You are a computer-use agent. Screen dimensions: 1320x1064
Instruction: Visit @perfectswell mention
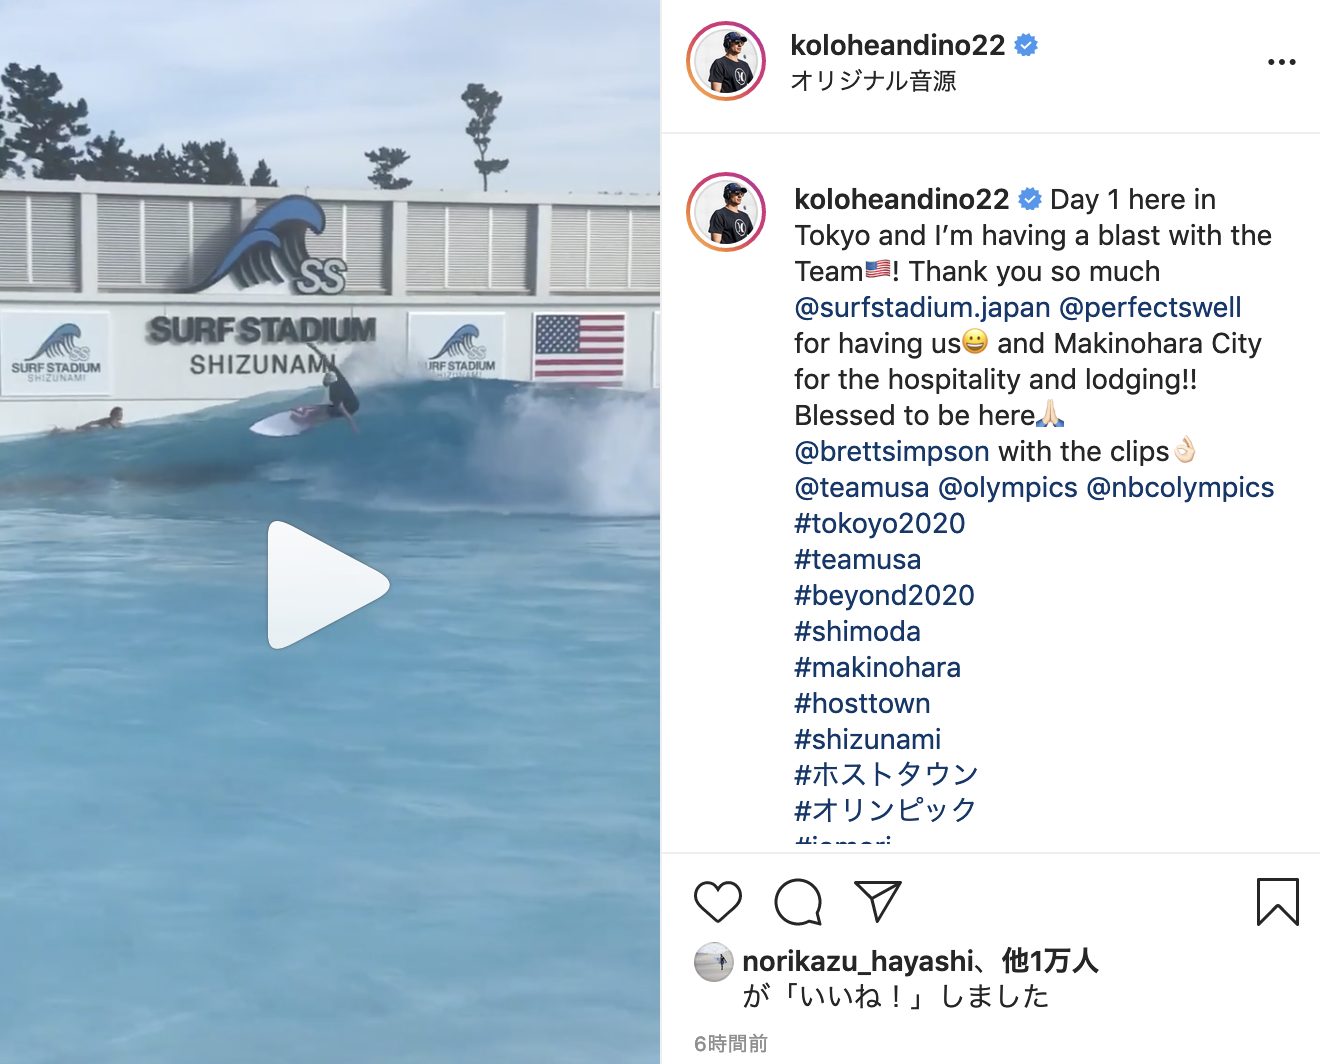tap(1150, 307)
